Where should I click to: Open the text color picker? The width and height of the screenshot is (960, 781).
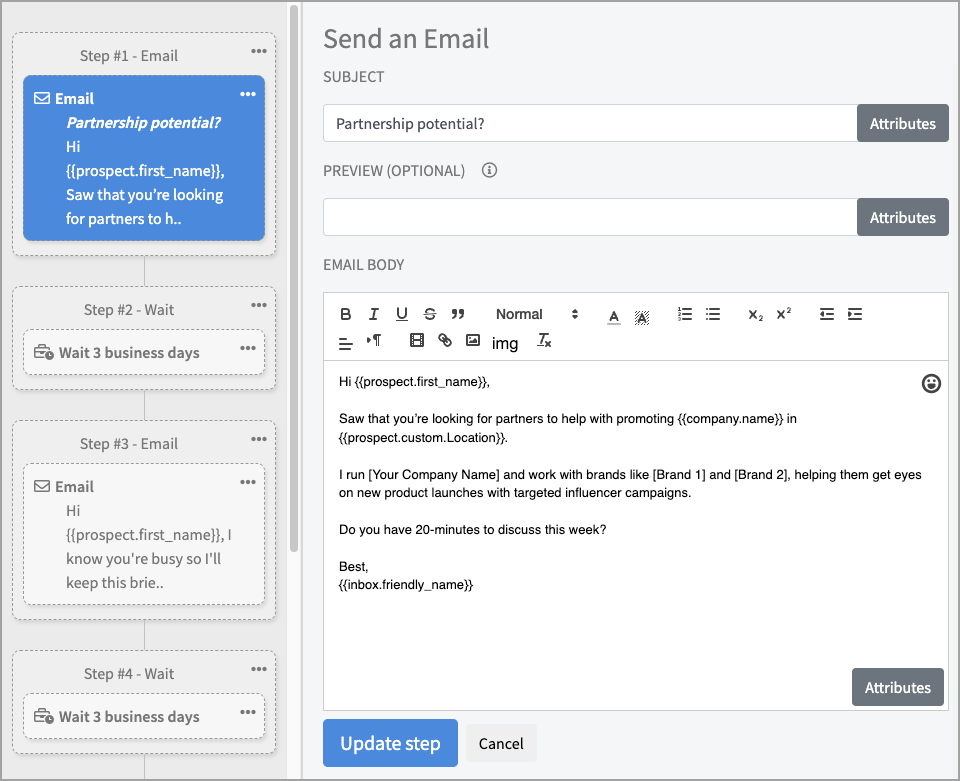coord(614,315)
